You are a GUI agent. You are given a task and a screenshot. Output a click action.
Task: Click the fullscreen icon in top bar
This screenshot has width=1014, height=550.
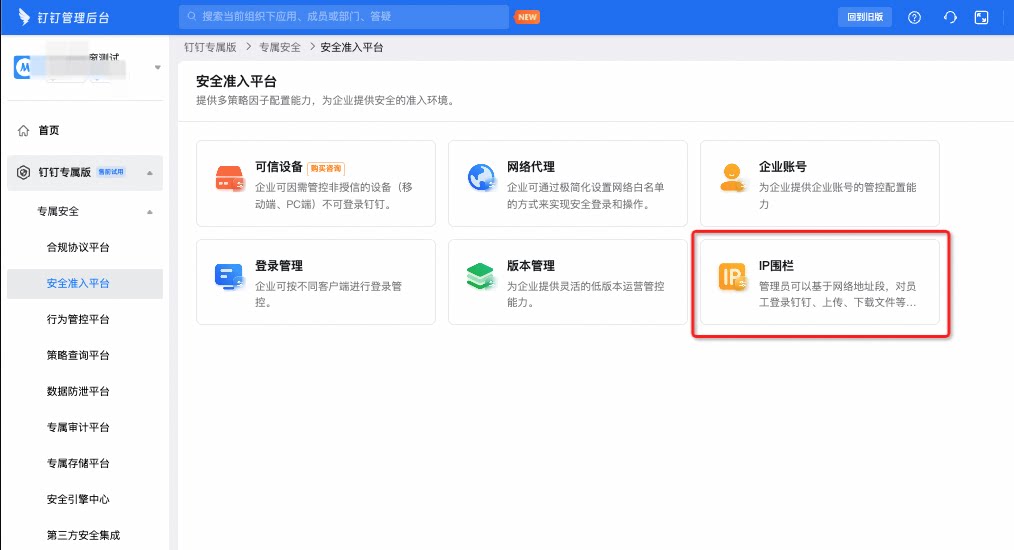pos(981,17)
